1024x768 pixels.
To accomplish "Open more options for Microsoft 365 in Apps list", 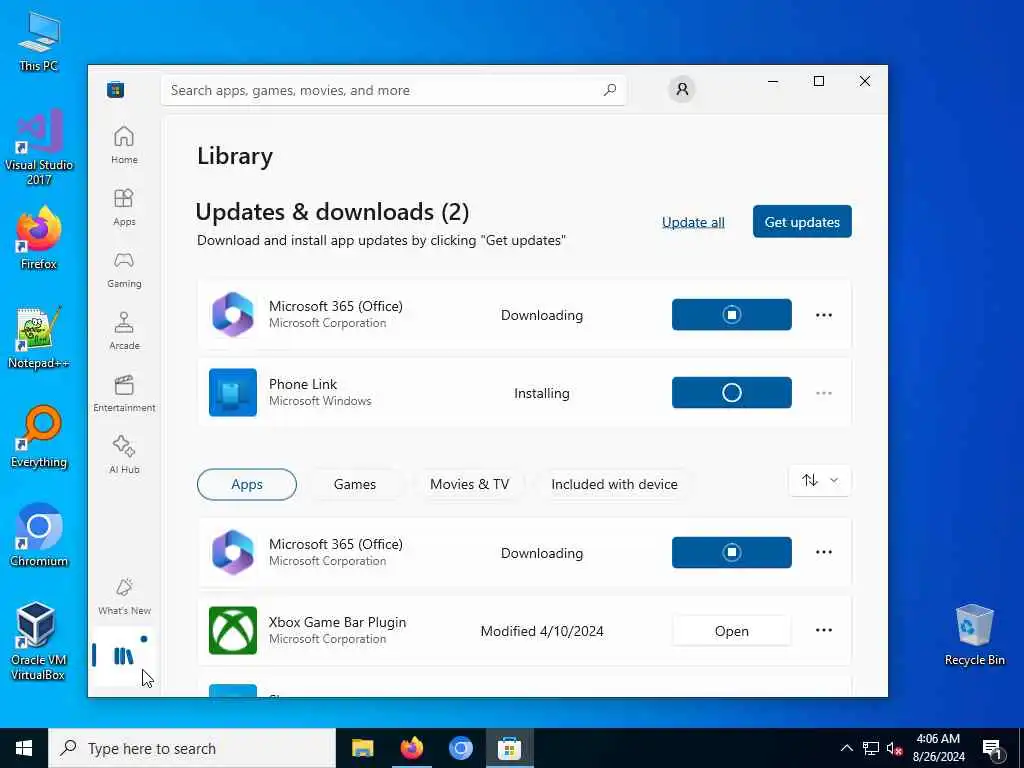I will (824, 552).
